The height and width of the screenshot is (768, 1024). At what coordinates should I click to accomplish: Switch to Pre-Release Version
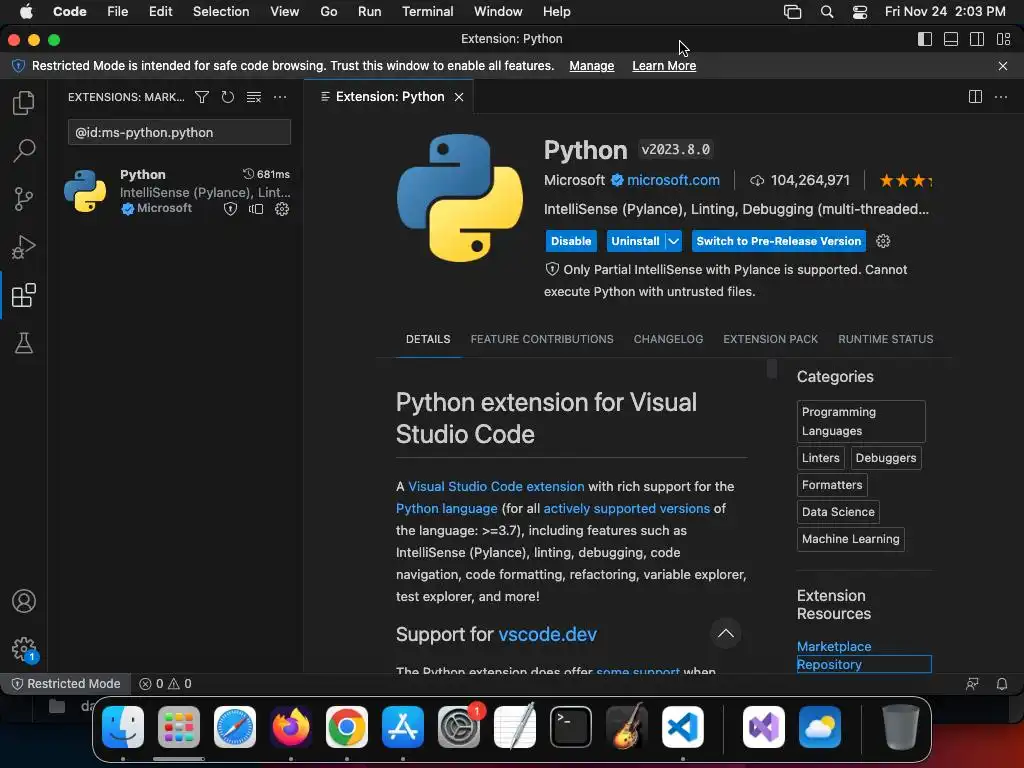(x=778, y=241)
